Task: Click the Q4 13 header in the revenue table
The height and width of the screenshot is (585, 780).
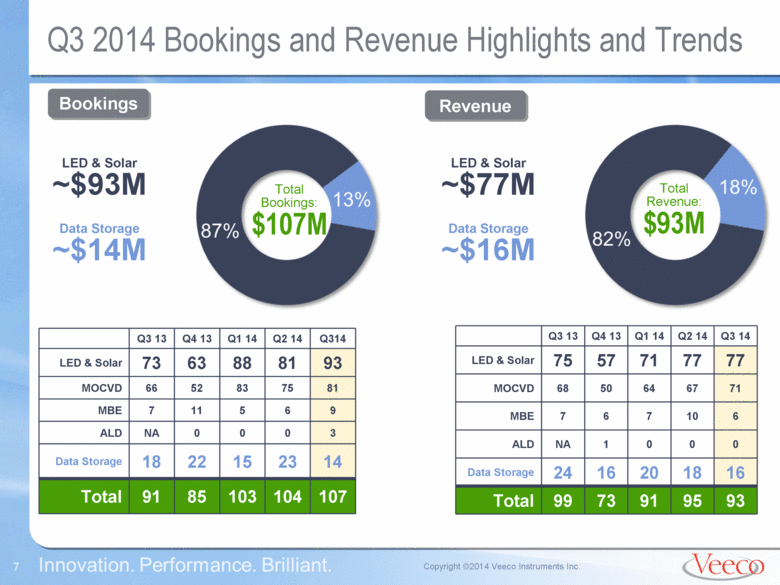Action: pos(606,336)
